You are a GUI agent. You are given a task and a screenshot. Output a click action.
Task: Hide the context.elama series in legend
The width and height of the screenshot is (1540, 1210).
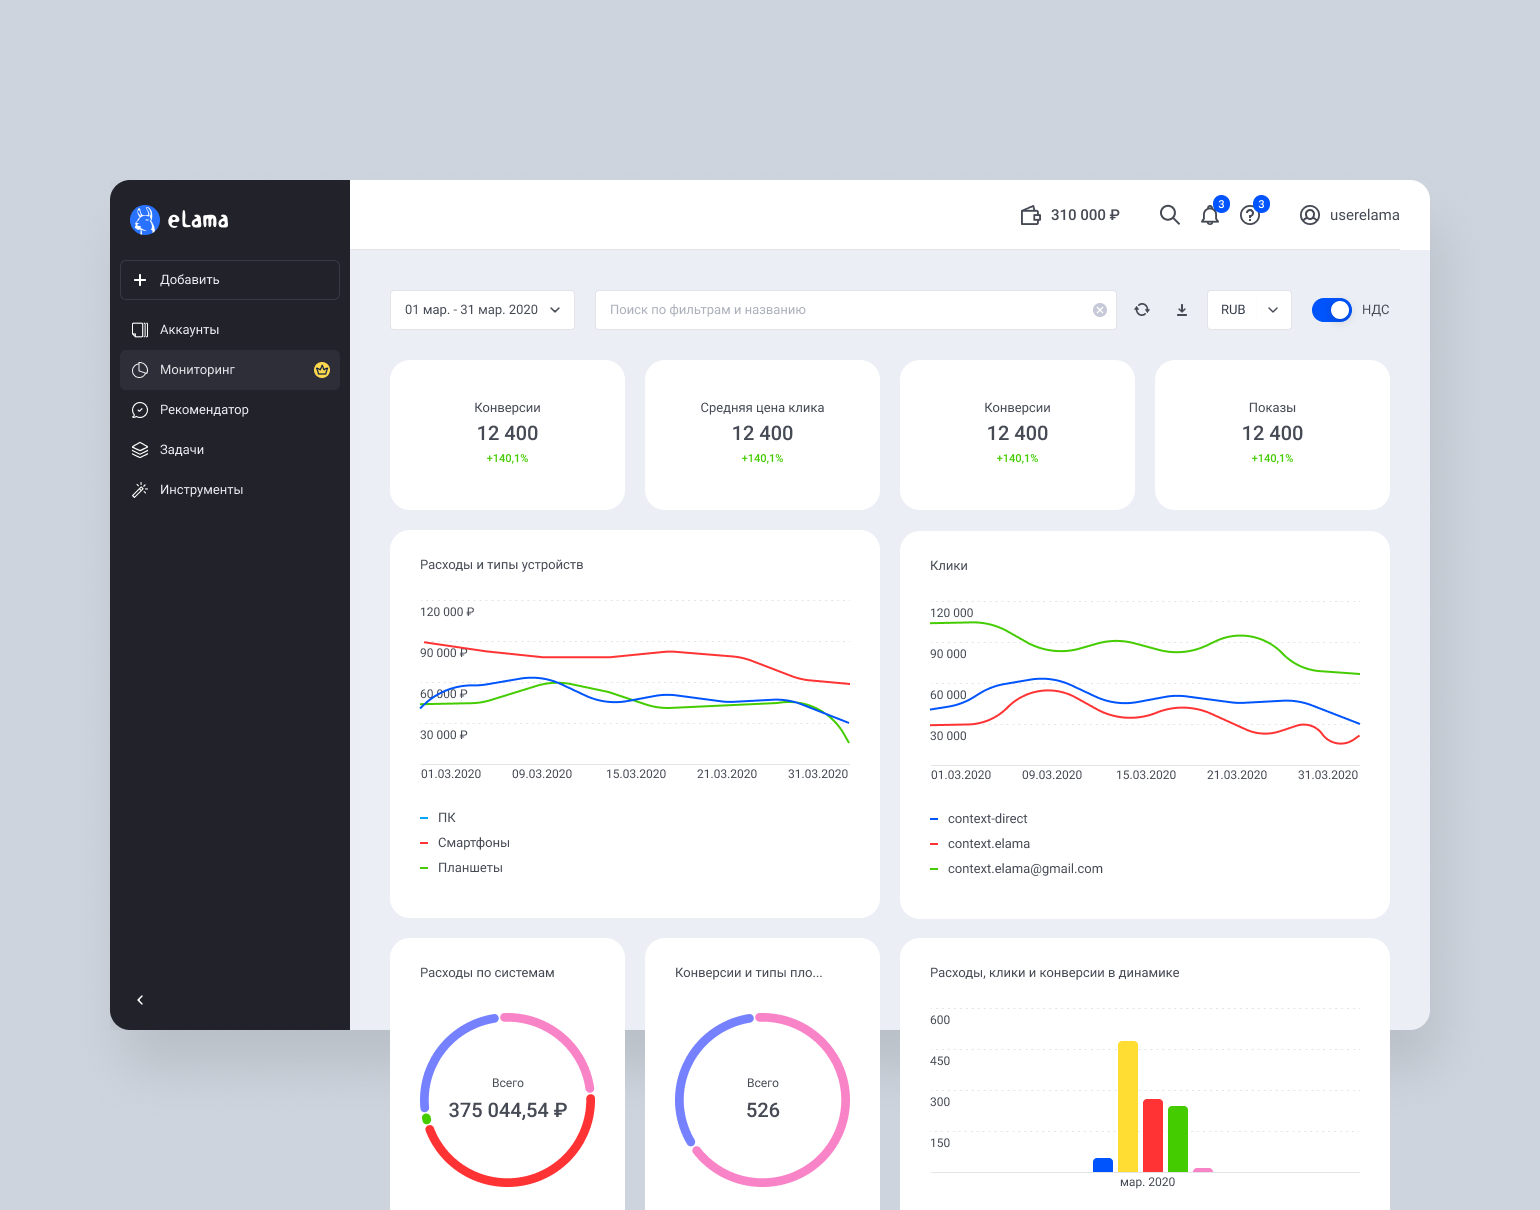pos(988,844)
